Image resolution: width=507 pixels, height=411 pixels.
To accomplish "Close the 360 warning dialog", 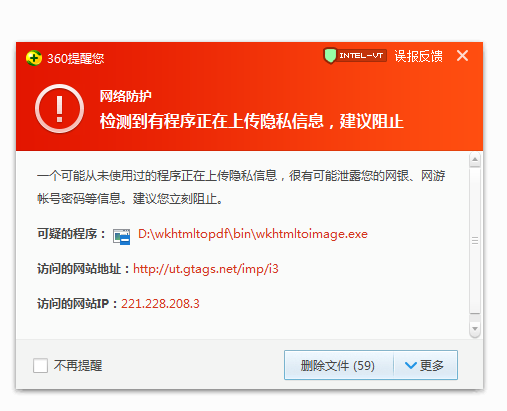I will 462,56.
